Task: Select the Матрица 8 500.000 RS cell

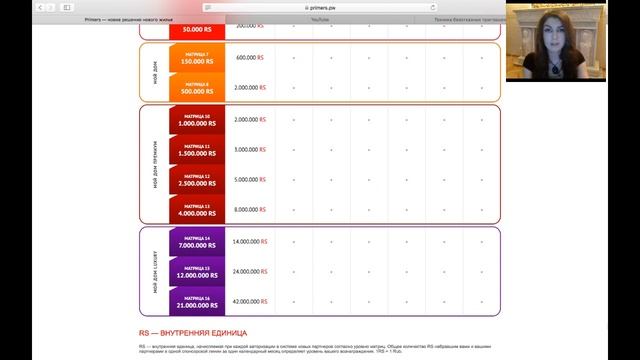Action: tap(197, 88)
